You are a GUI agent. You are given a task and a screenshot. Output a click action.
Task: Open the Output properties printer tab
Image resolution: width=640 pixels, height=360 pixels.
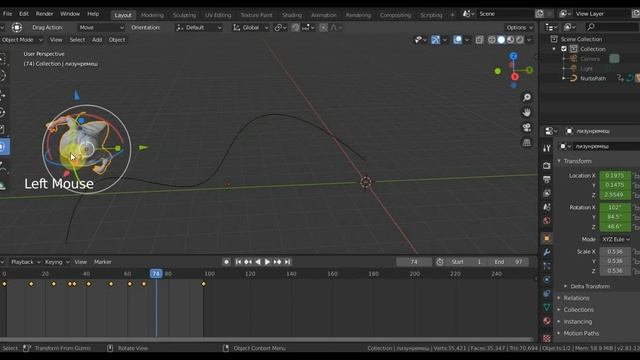(x=547, y=179)
